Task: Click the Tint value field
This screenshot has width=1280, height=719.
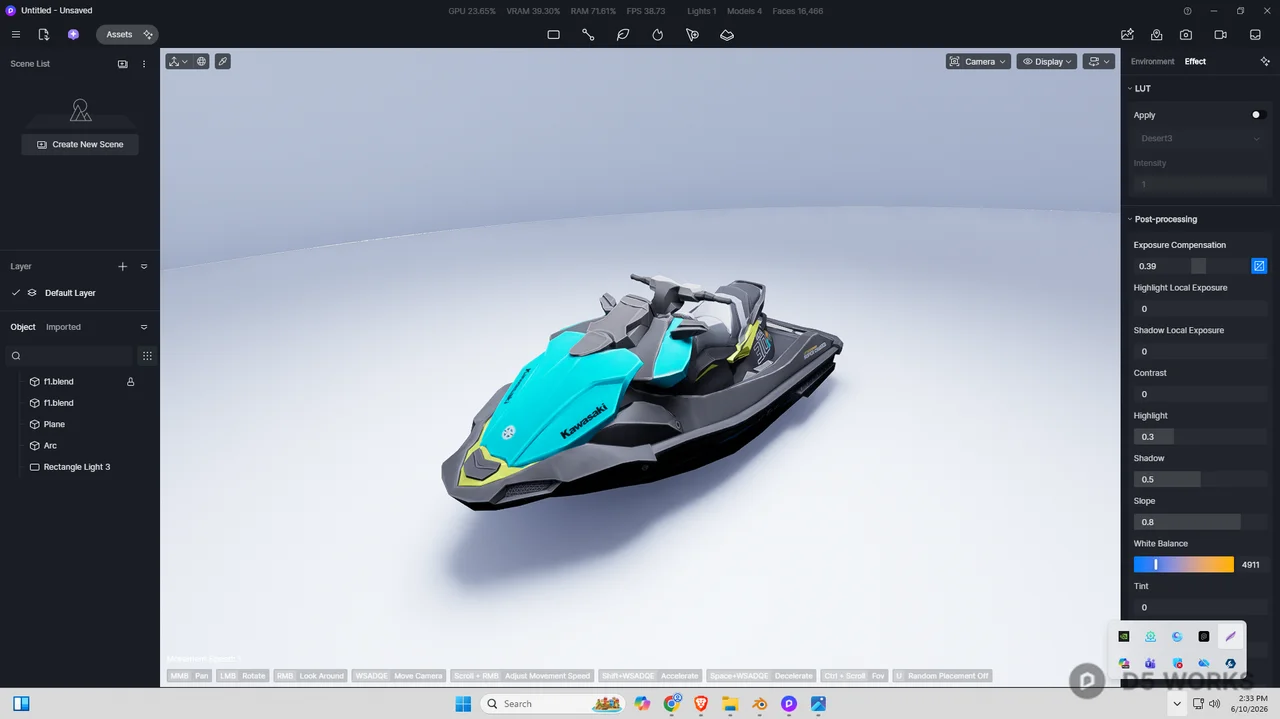Action: click(x=1200, y=607)
